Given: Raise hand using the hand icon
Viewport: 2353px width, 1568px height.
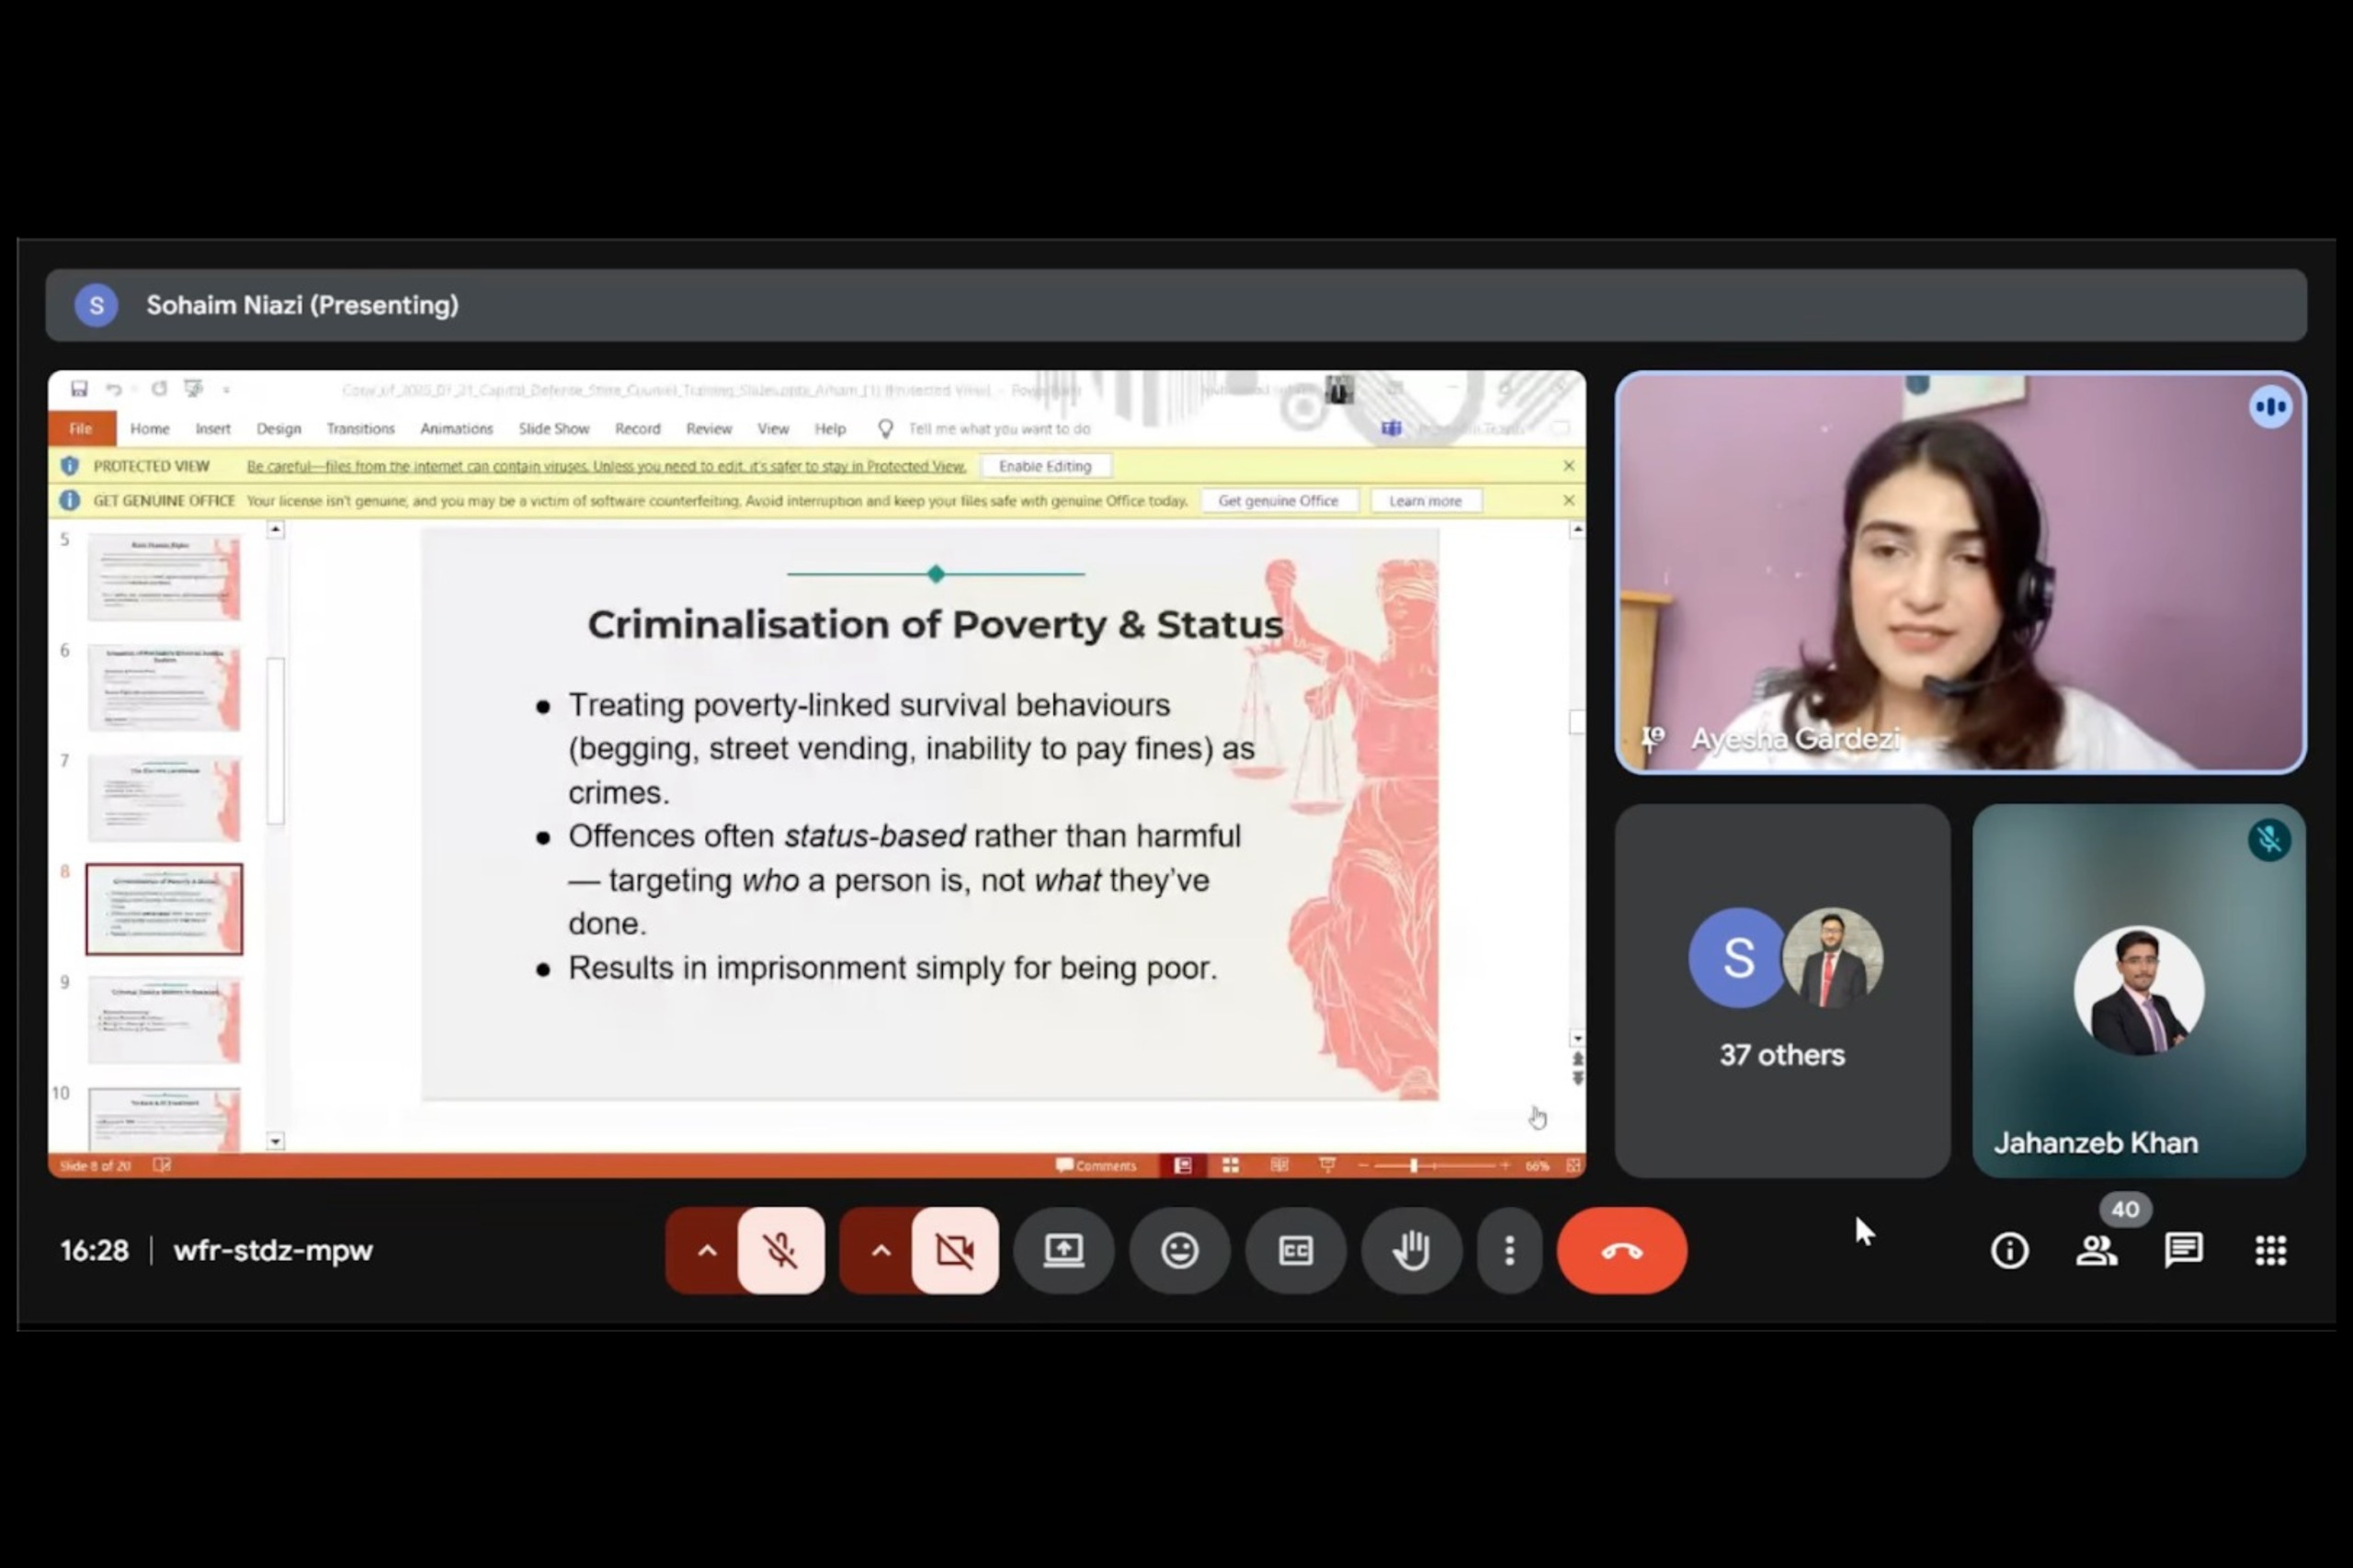Looking at the screenshot, I should [x=1411, y=1250].
